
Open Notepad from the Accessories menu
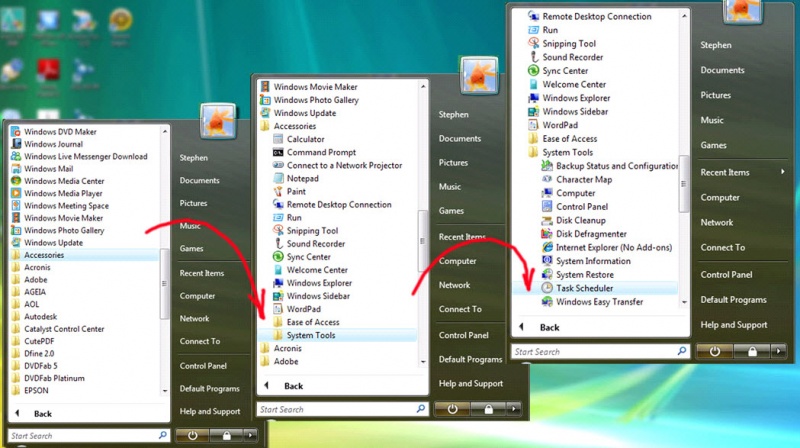coord(302,179)
